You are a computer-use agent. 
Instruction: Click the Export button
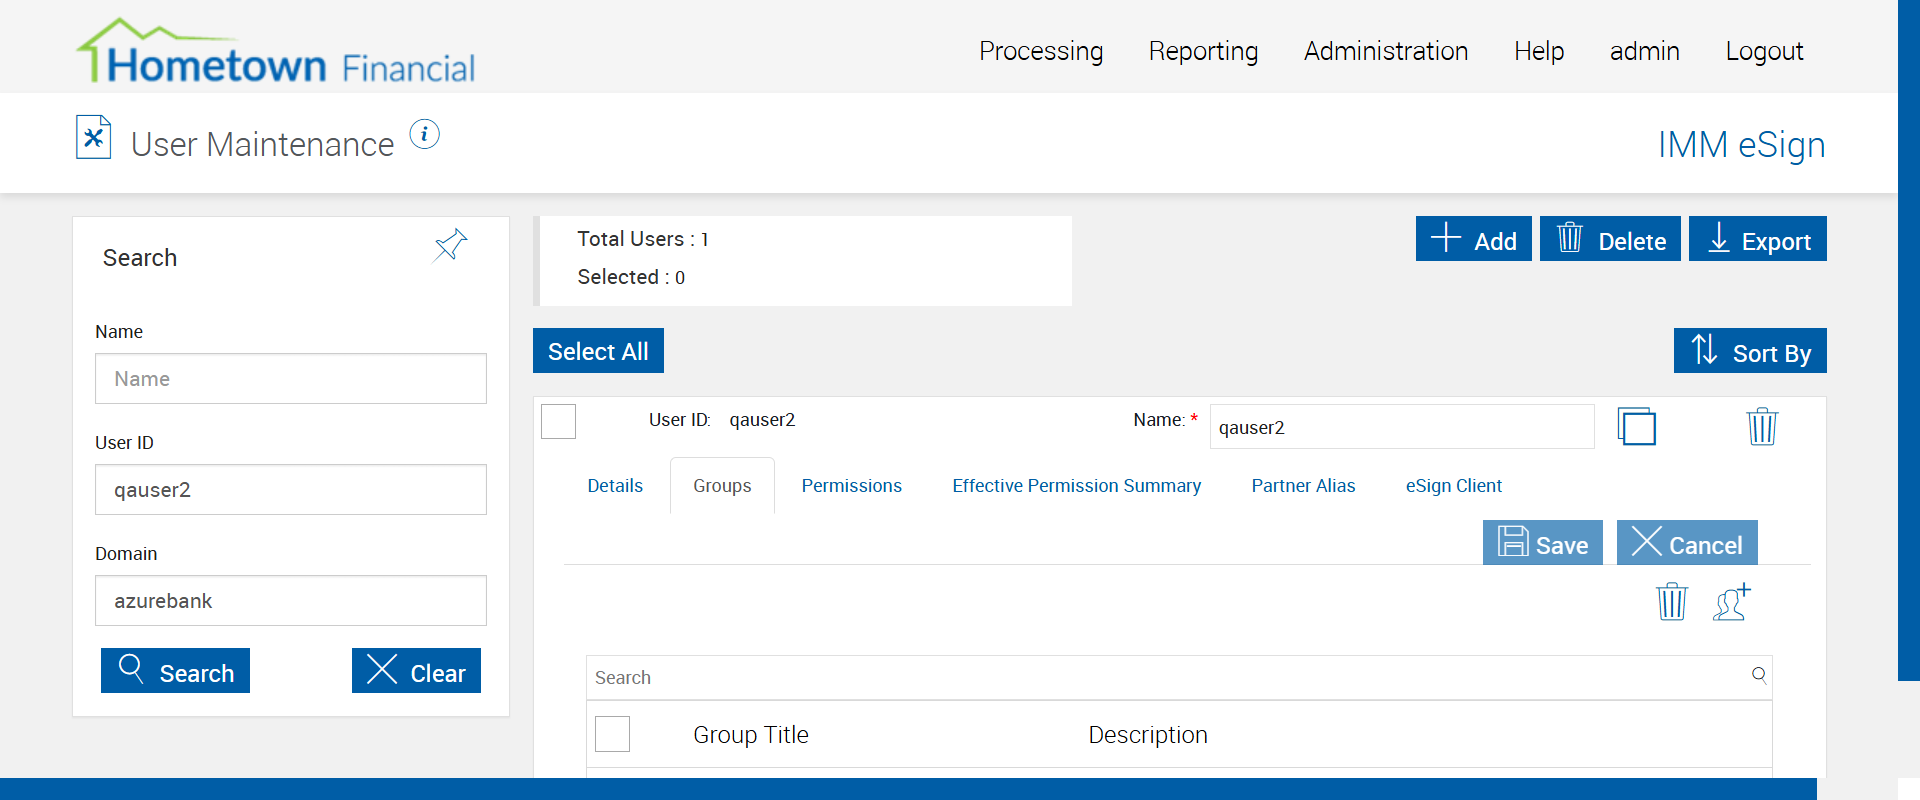1757,239
